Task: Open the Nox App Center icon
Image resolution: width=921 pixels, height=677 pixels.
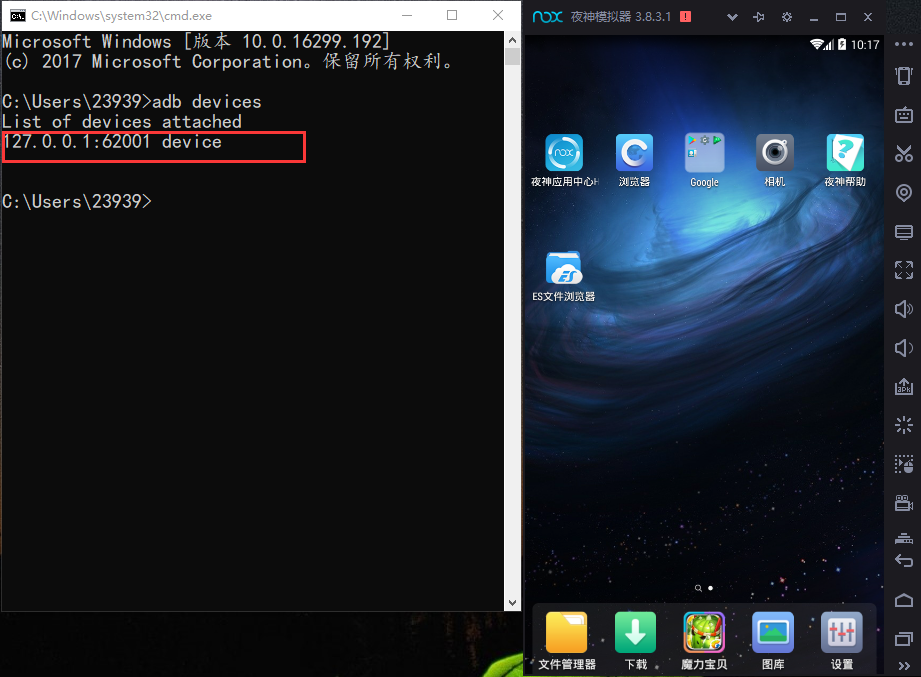Action: (x=564, y=153)
